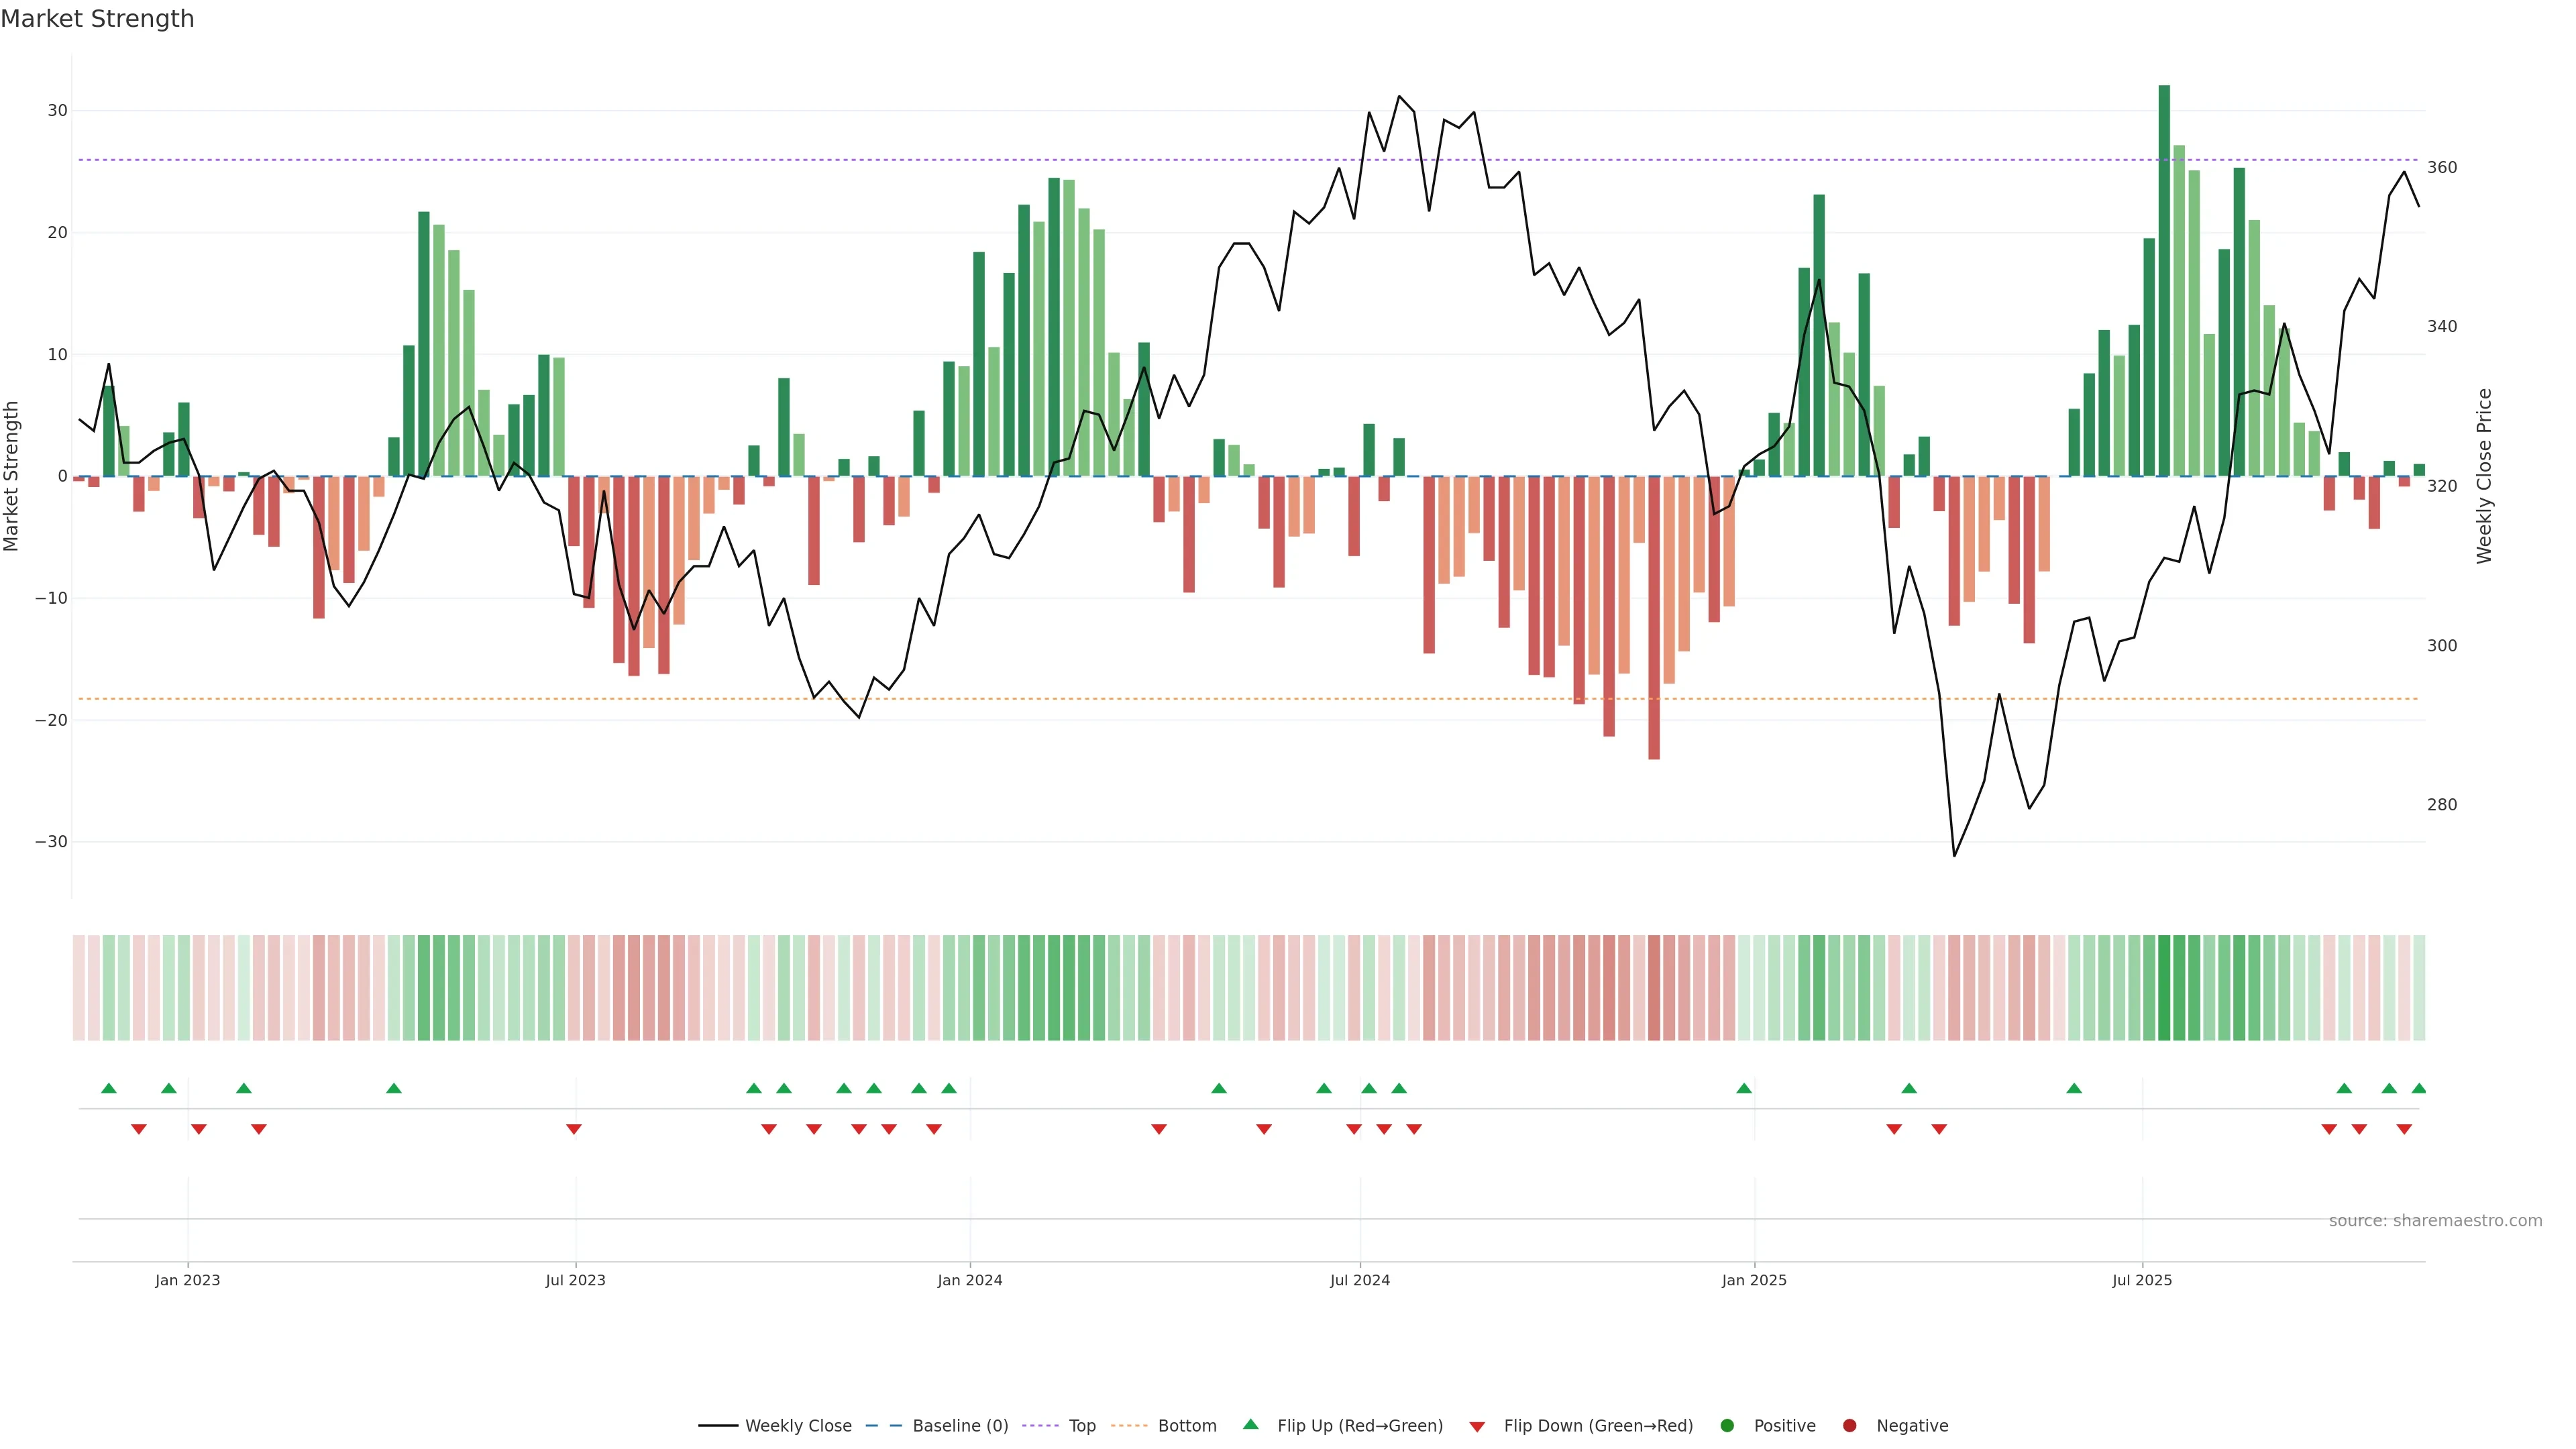Click Weekly Close Price axis title
This screenshot has height=1449, width=2576.
click(x=2484, y=476)
